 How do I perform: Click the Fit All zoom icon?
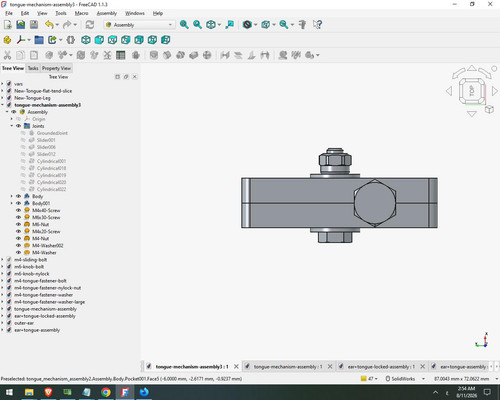pos(184,25)
